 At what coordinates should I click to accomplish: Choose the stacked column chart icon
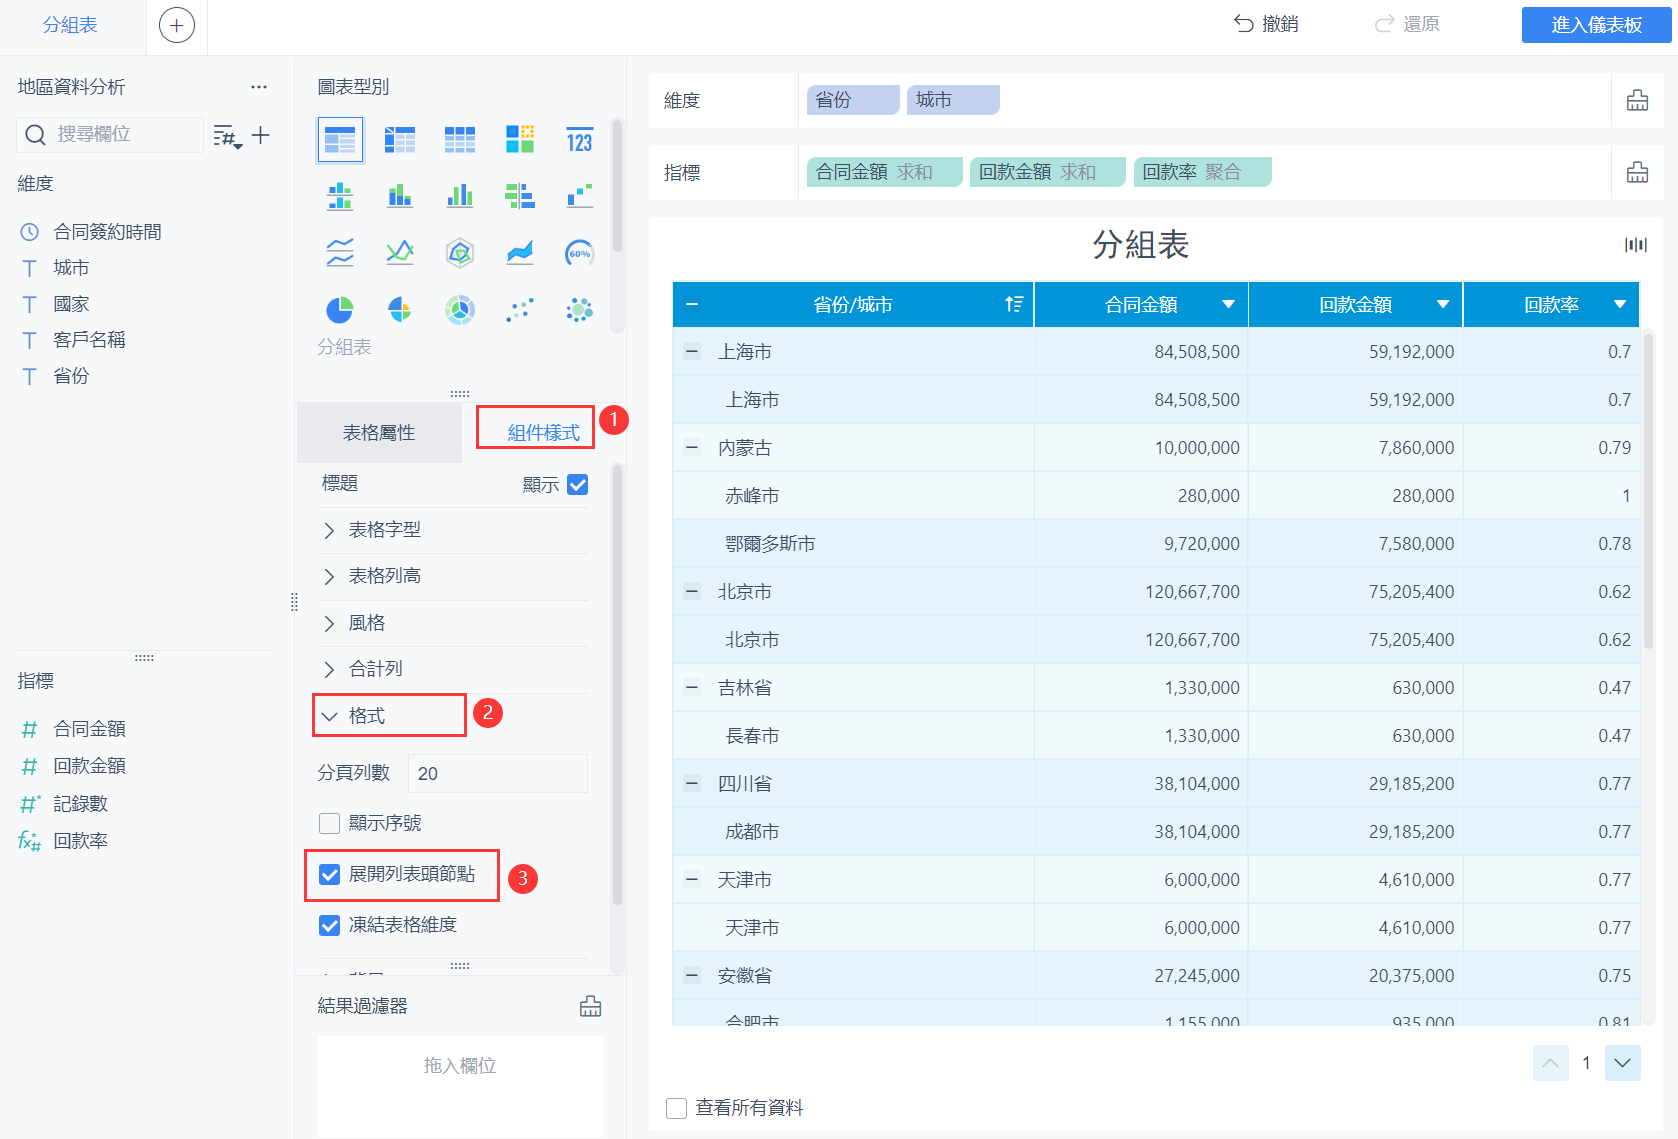pos(400,196)
